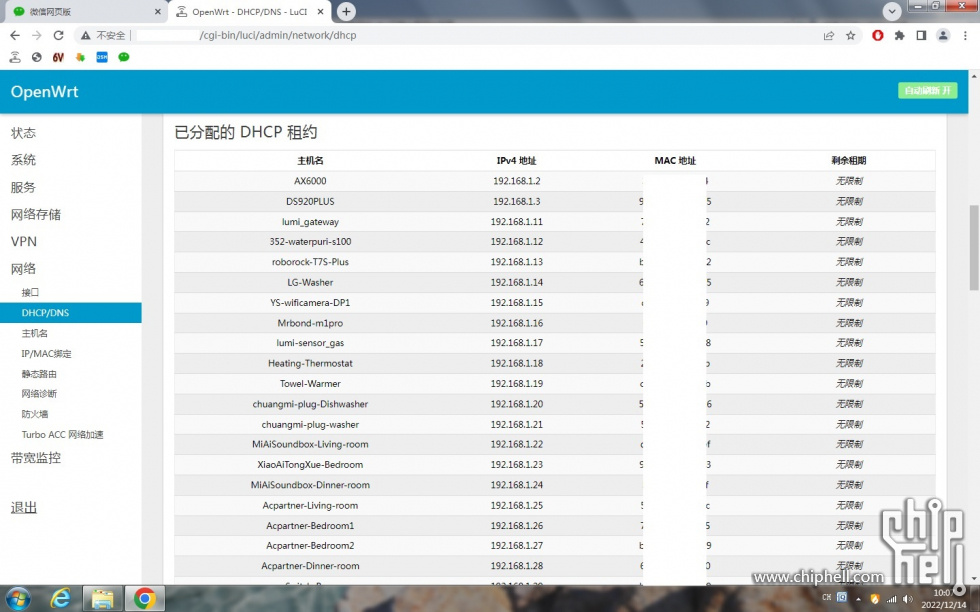Go back using the browser back arrow
The height and width of the screenshot is (612, 980).
coord(15,36)
